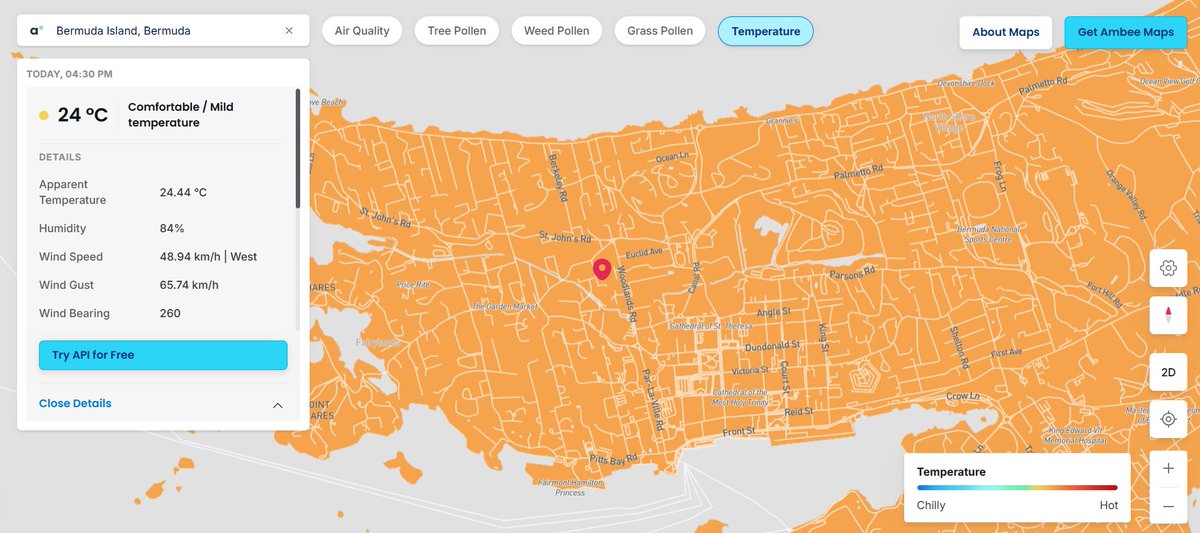Click the 24 °C temperature reading
Viewport: 1200px width, 533px height.
point(83,115)
